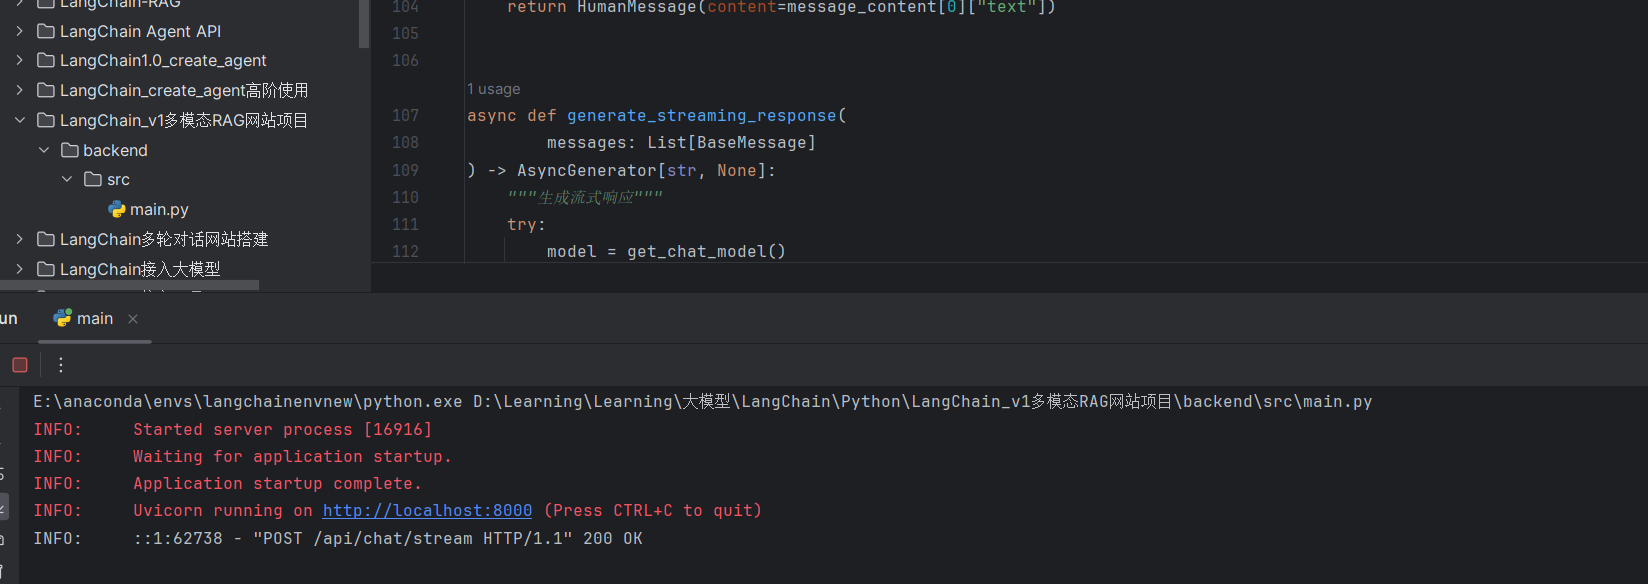
Task: Click the src folder icon
Action: pos(93,180)
